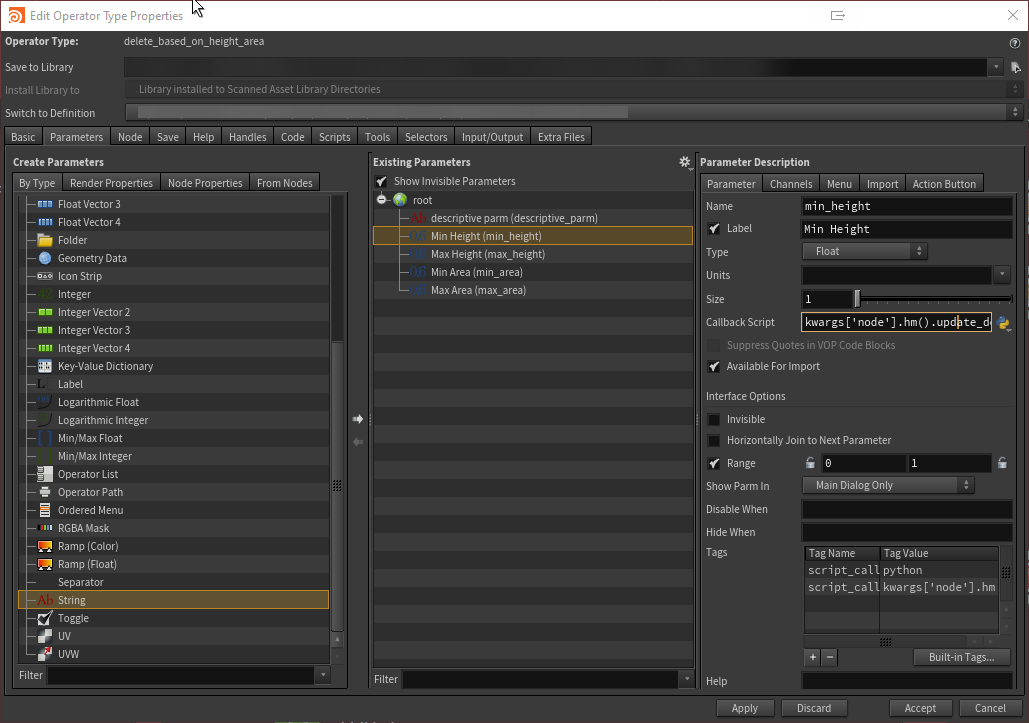Click the right arrow to add parameter
Viewport: 1029px width, 723px height.
coord(358,419)
